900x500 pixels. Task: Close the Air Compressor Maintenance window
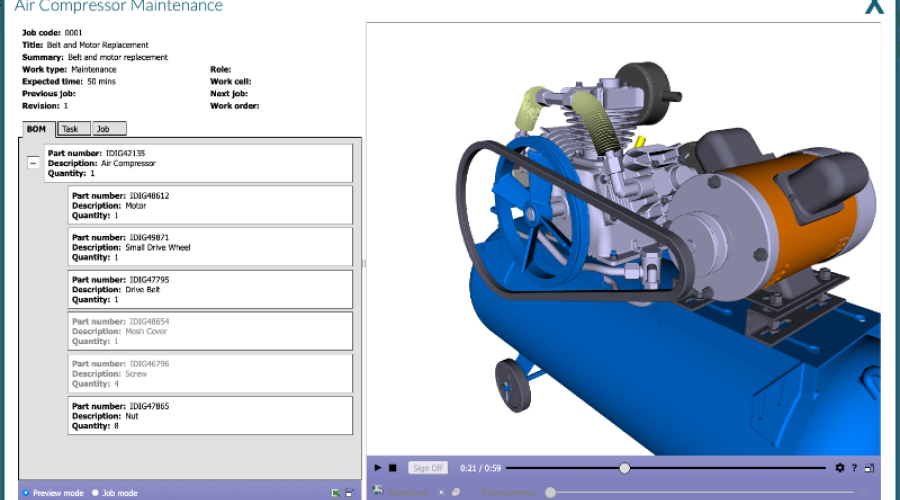pos(874,7)
